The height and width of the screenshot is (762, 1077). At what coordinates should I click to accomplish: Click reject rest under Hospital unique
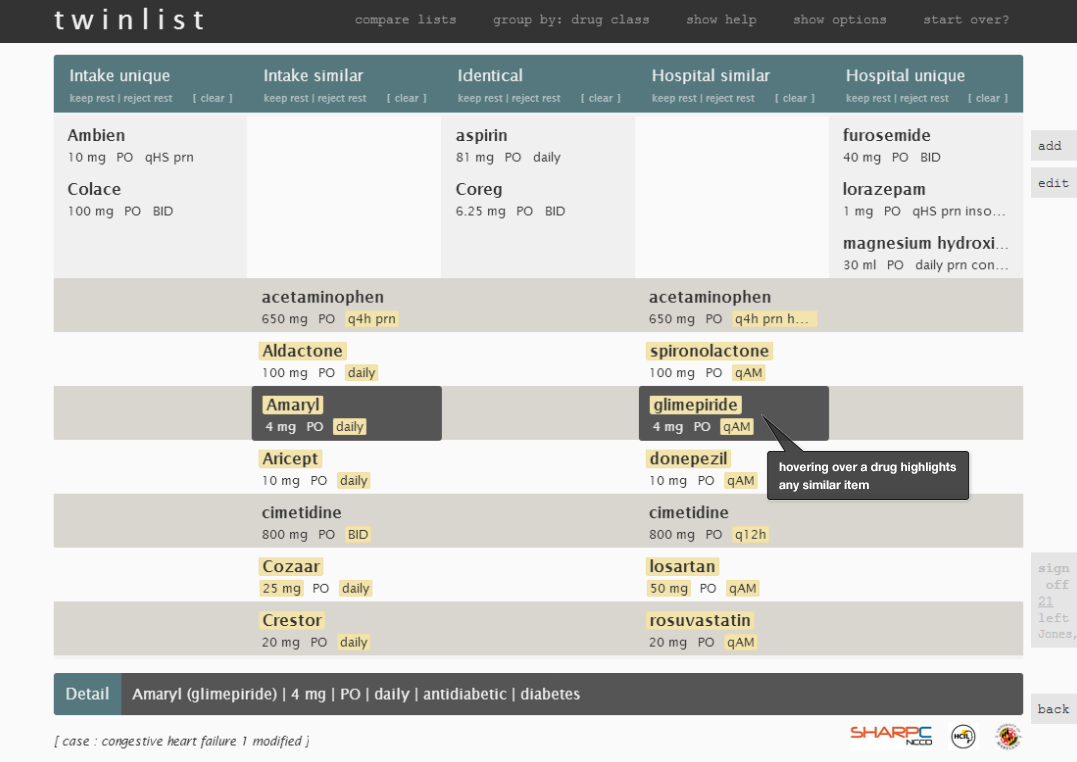pyautogui.click(x=925, y=98)
